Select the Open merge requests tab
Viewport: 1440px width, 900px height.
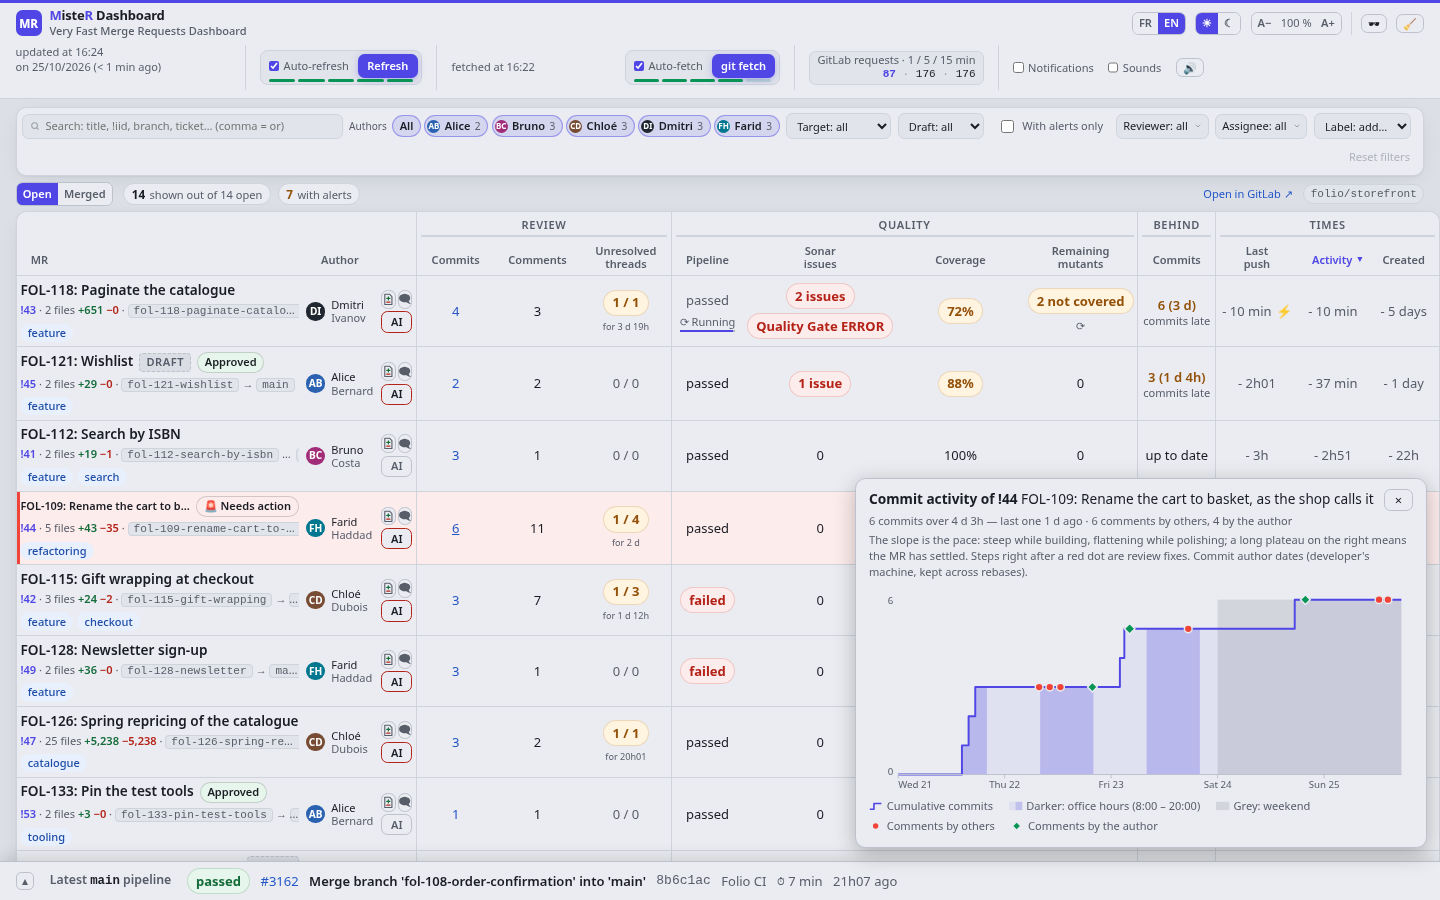point(37,194)
